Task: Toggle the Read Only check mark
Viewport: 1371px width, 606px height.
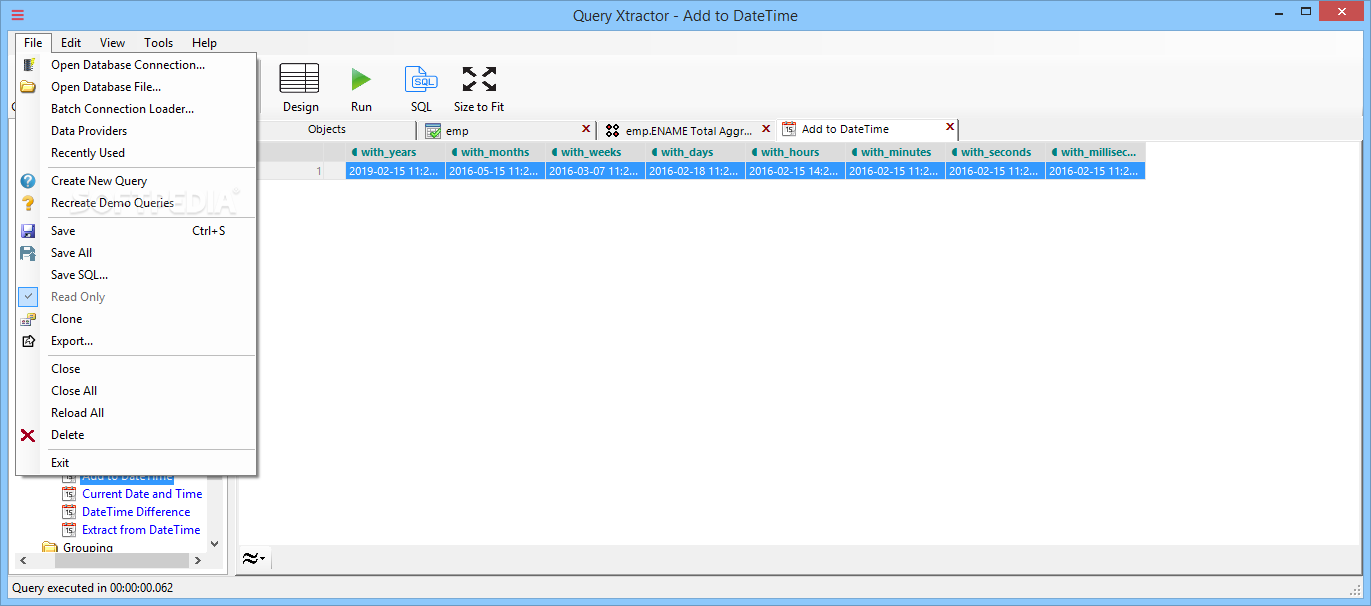Action: (x=29, y=297)
